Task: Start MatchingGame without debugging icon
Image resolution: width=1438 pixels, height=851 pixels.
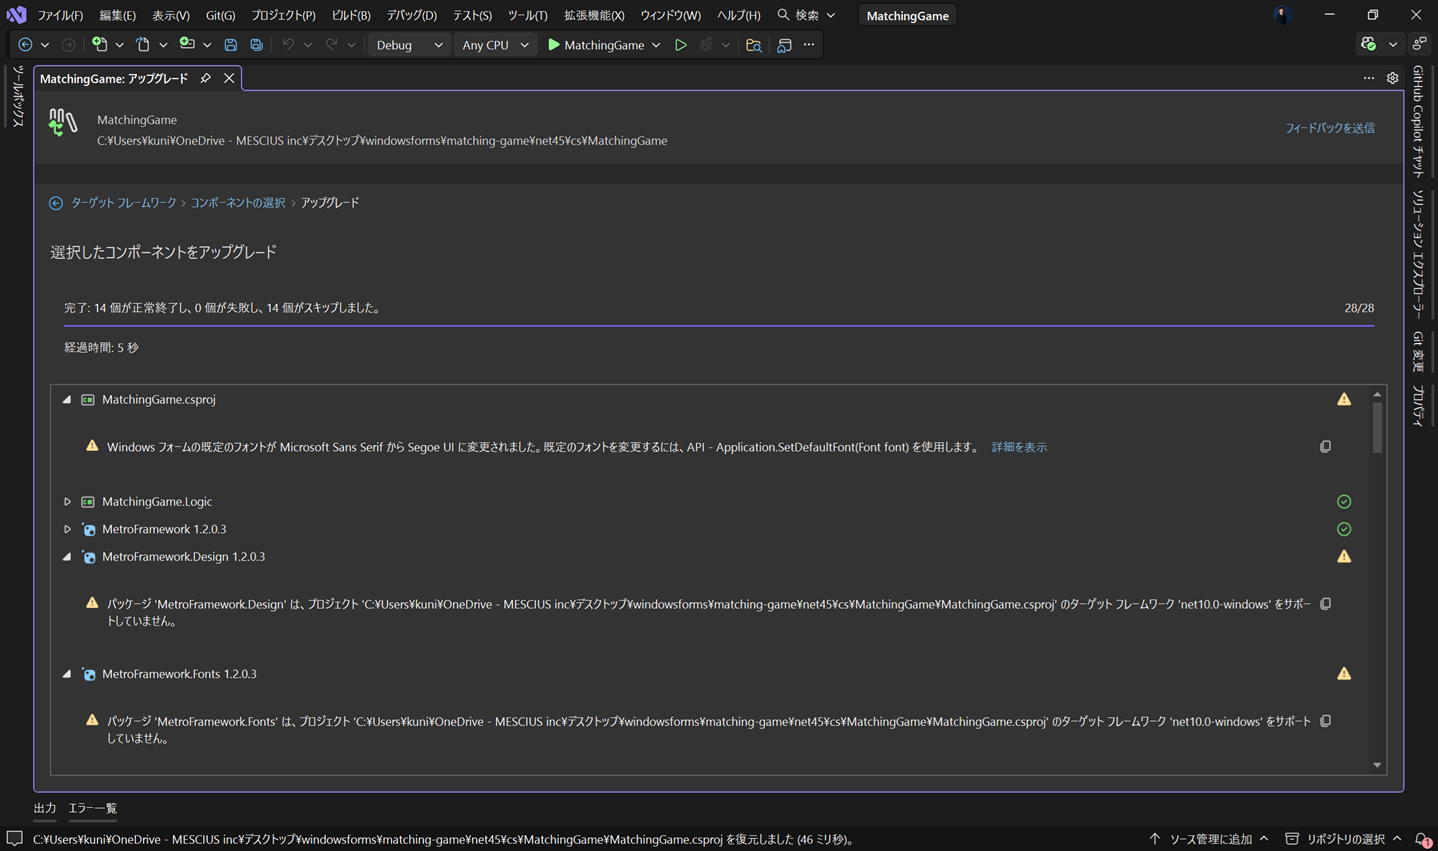Action: coord(681,45)
